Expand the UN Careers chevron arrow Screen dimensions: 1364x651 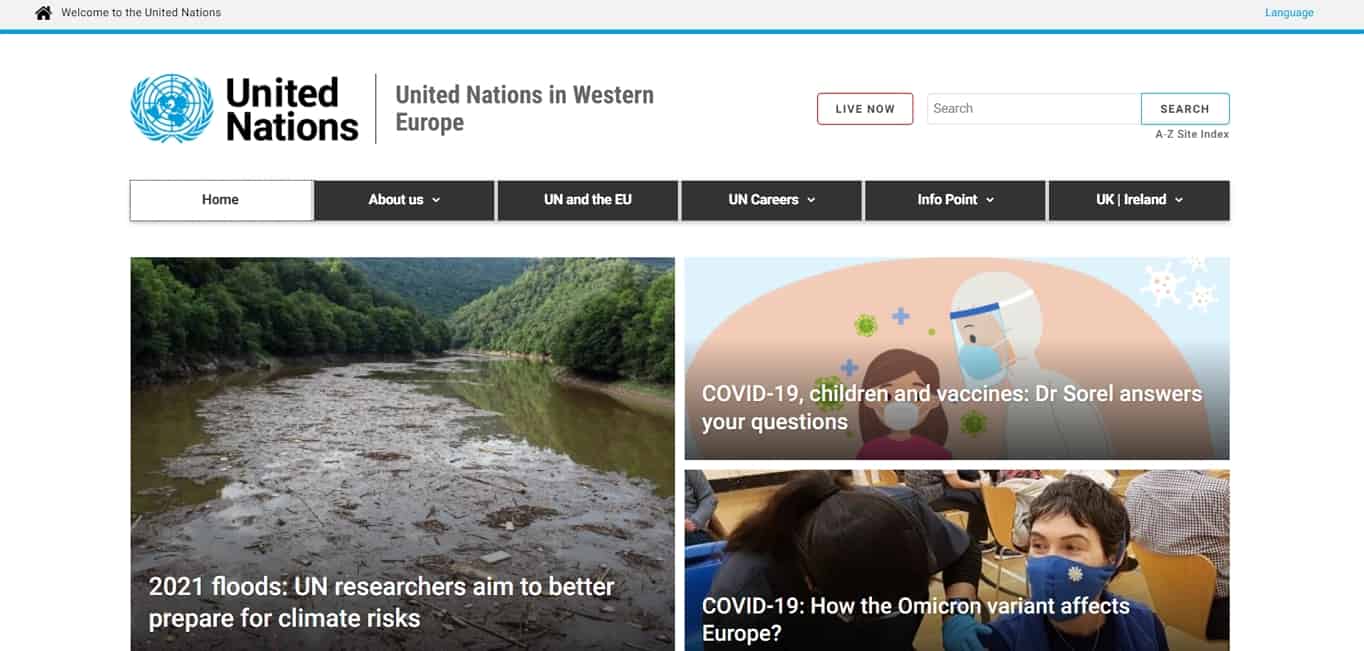tap(811, 200)
